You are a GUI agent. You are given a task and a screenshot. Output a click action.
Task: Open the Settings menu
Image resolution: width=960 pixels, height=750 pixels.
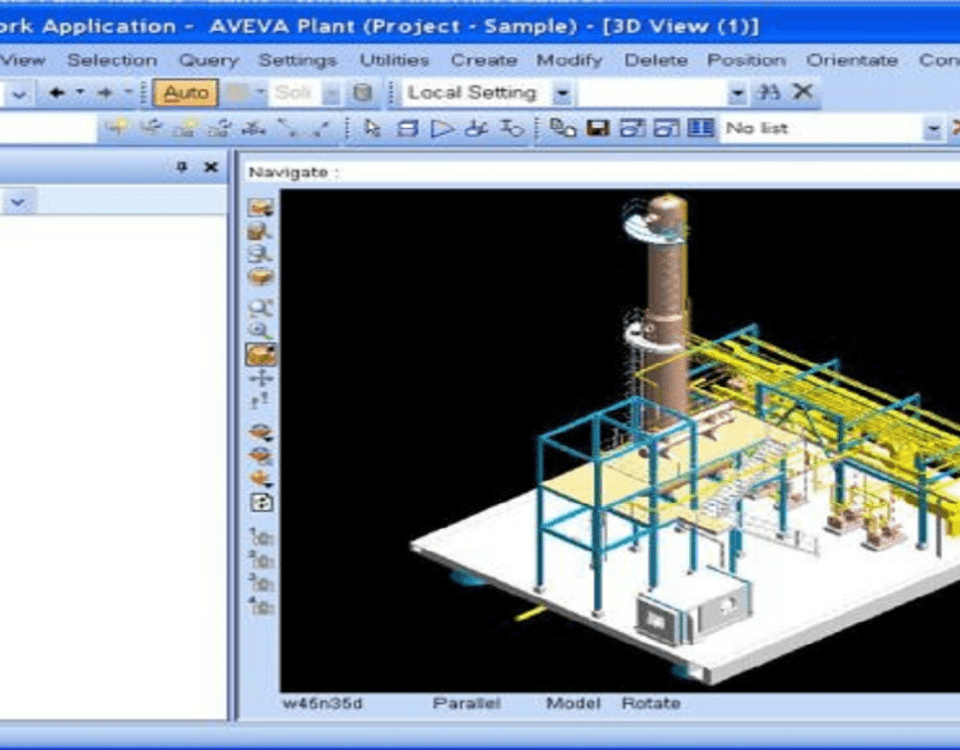click(x=298, y=60)
